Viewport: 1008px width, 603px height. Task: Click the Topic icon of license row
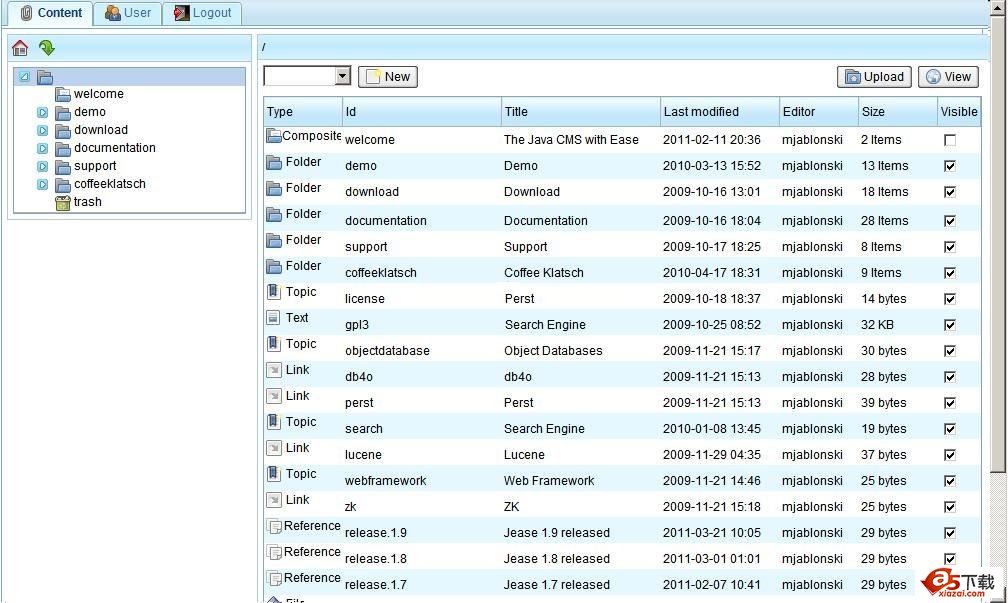click(x=273, y=292)
